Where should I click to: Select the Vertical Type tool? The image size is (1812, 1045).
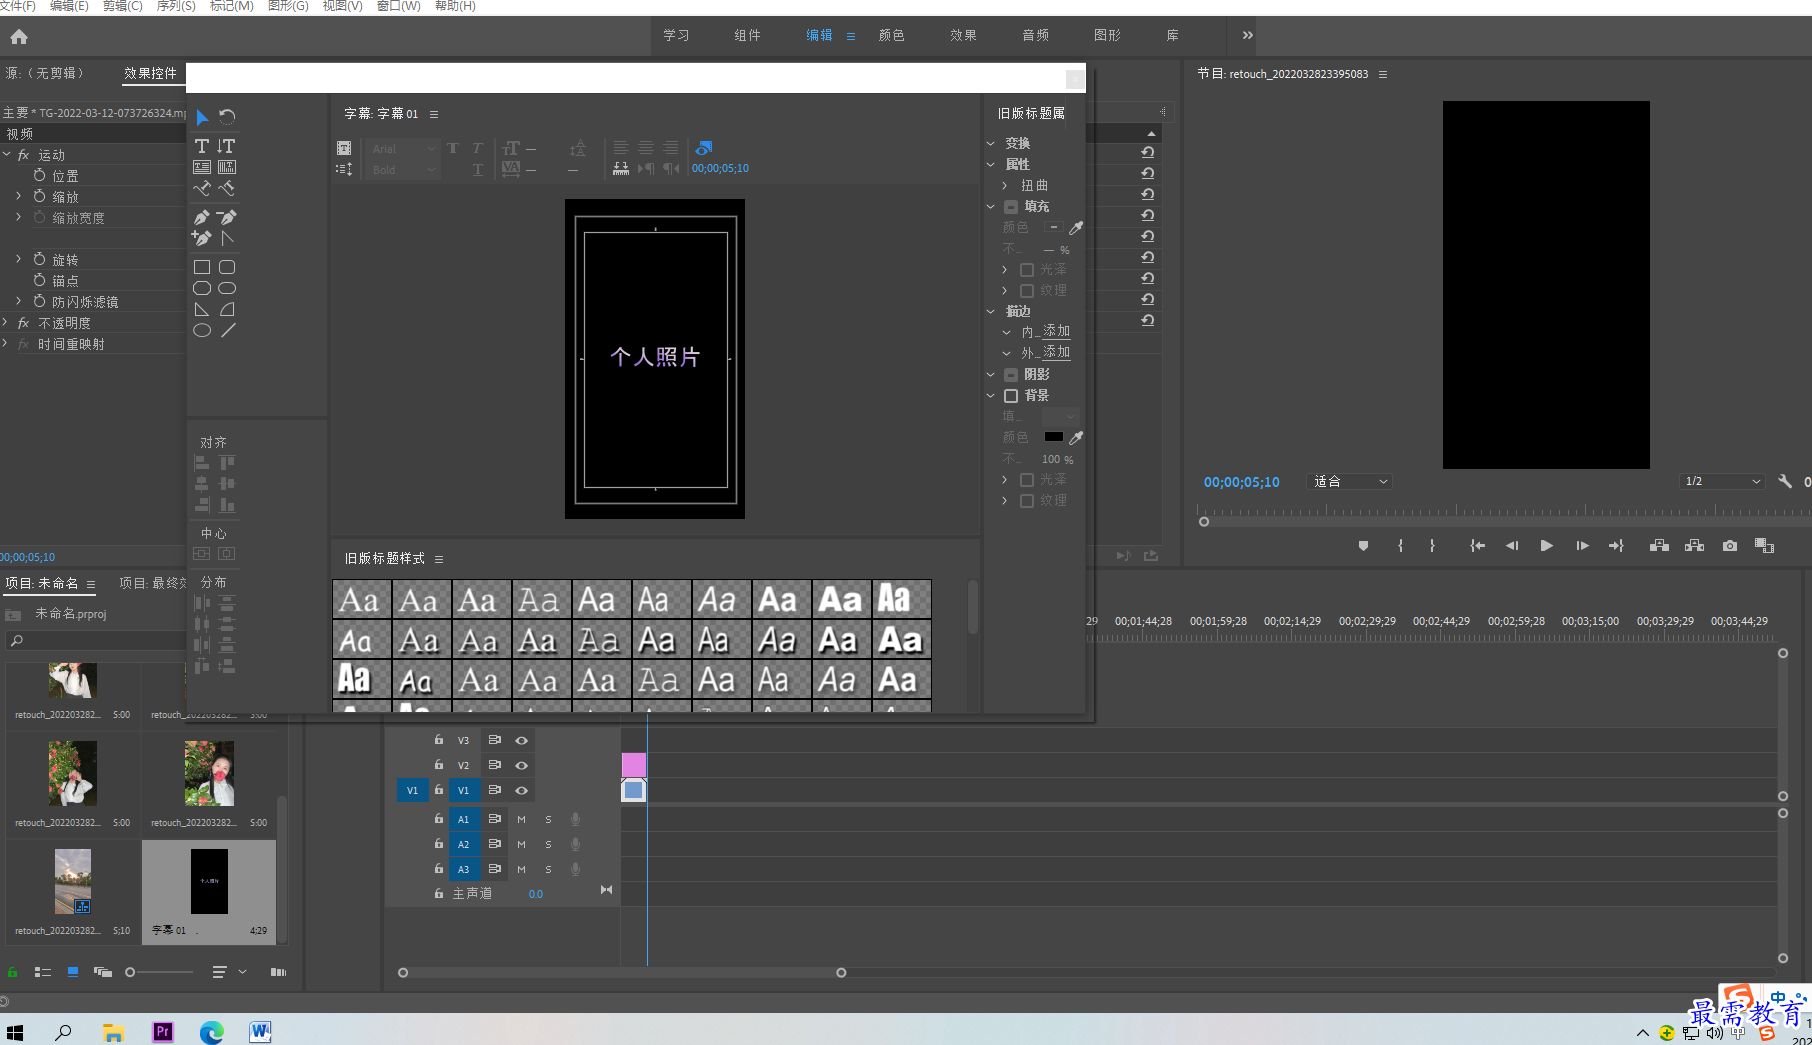[x=227, y=146]
